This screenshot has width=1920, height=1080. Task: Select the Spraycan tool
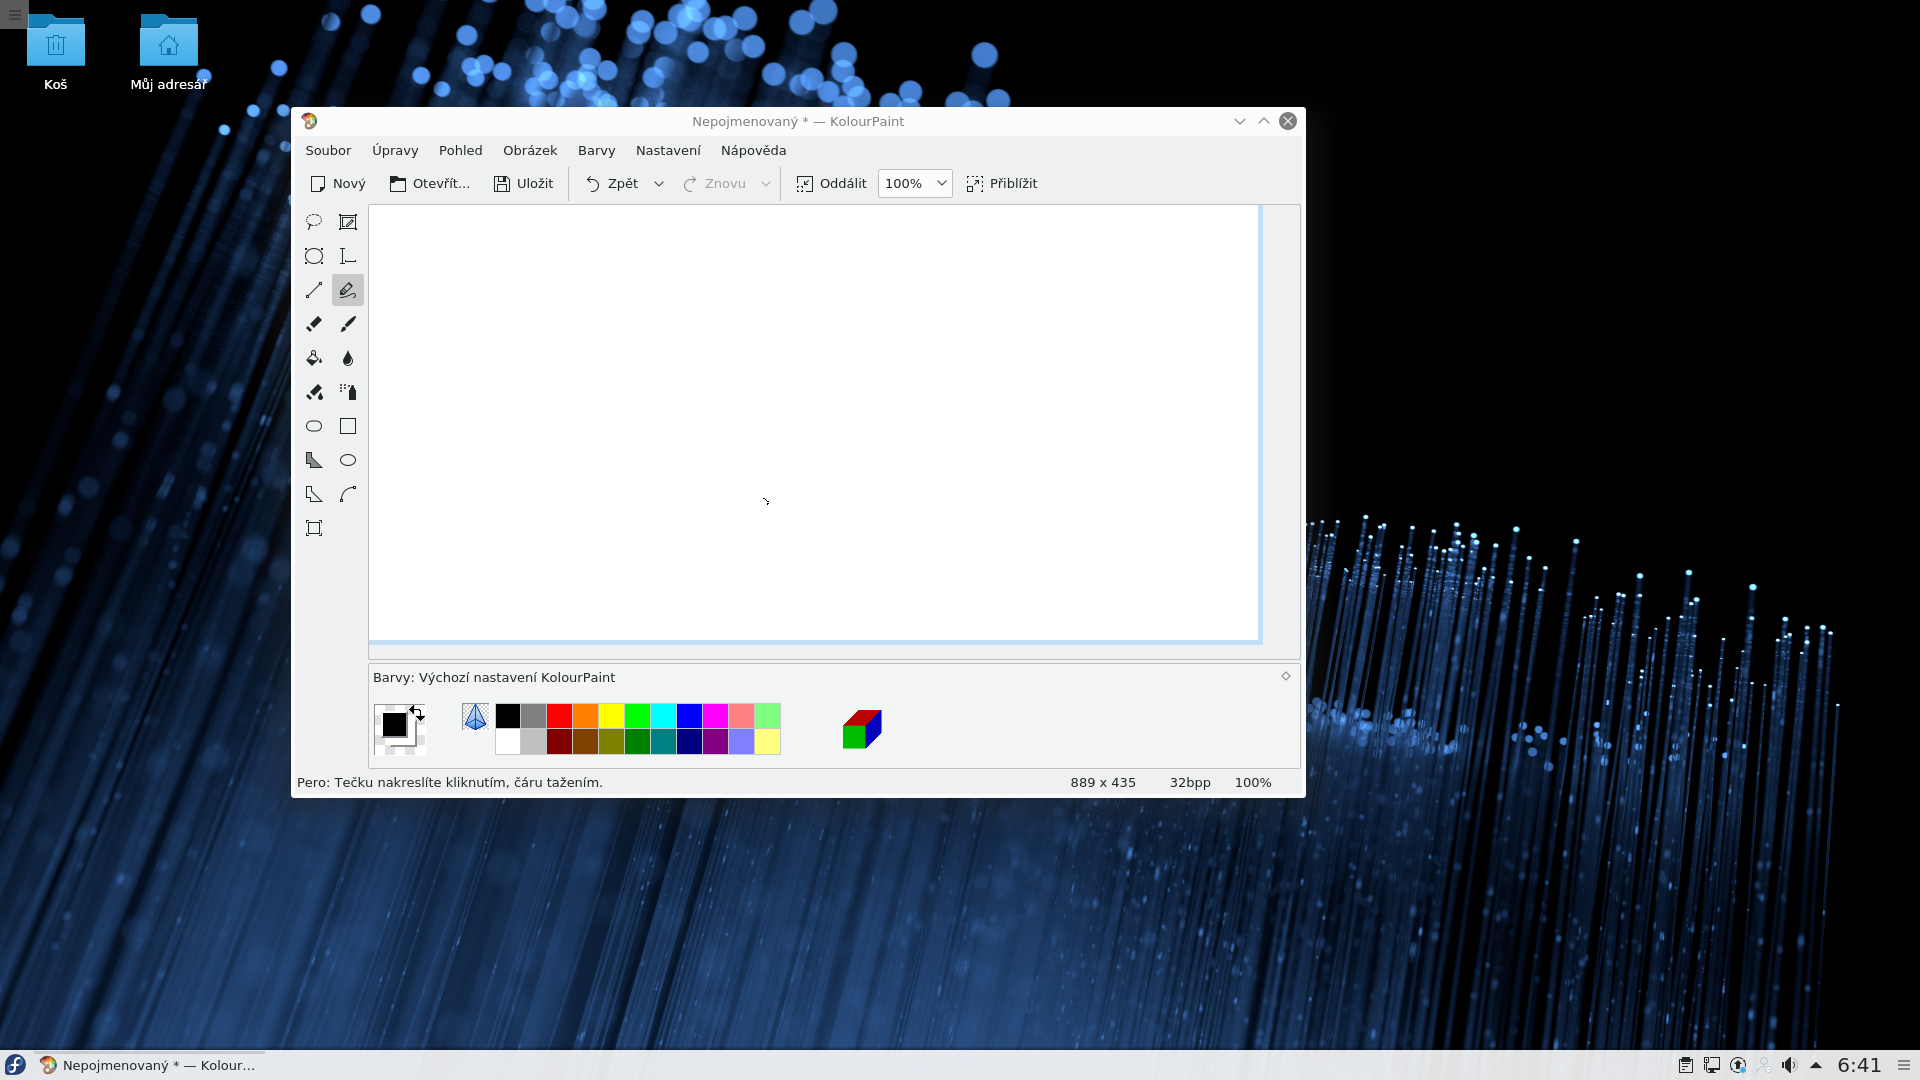pos(348,392)
